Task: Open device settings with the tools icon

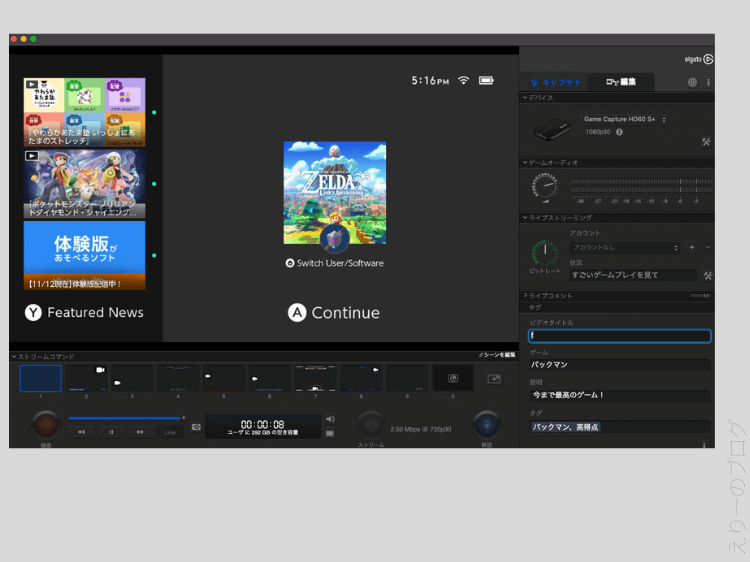Action: click(x=706, y=142)
